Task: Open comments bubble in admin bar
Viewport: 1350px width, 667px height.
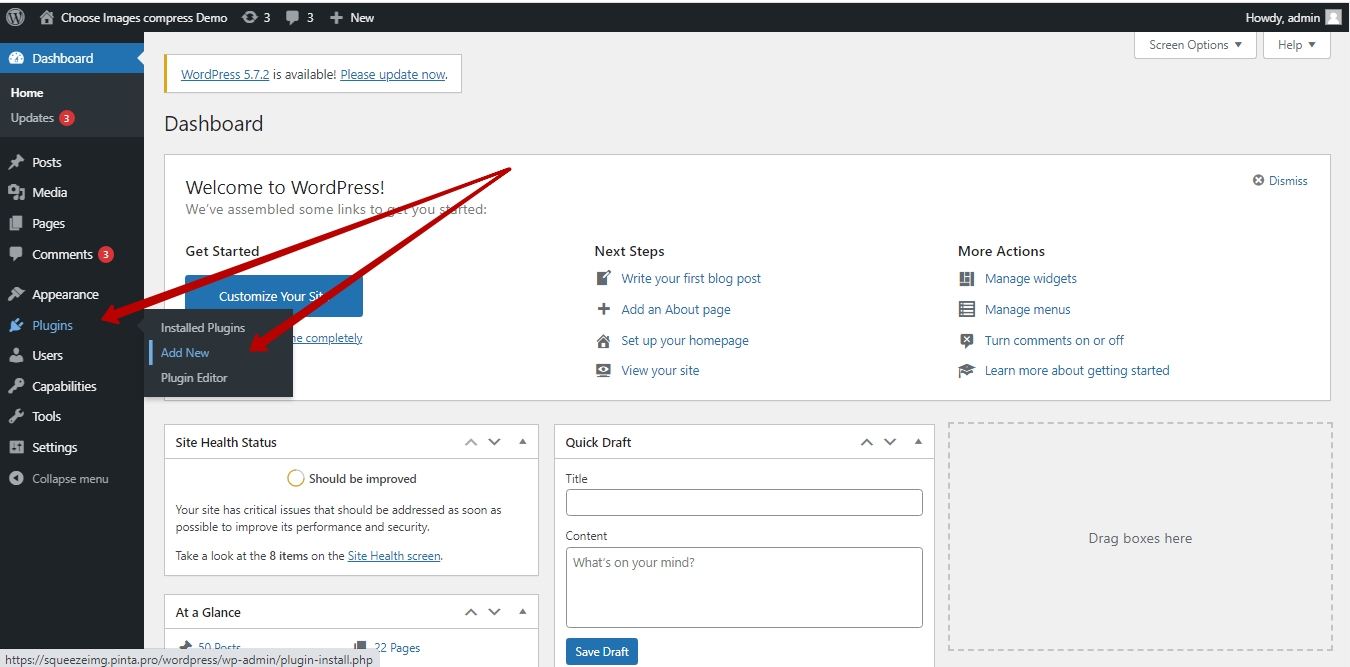Action: tap(292, 17)
